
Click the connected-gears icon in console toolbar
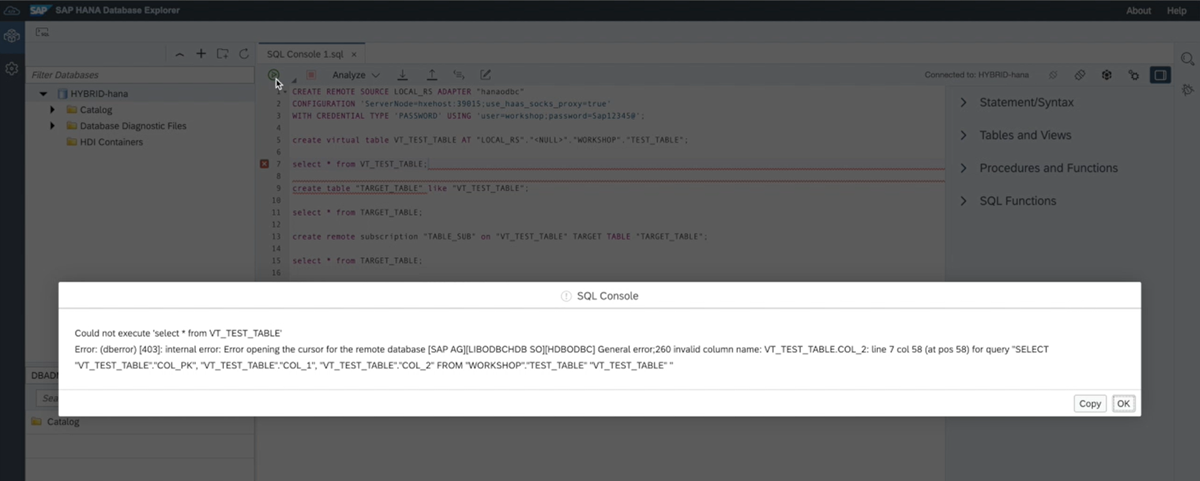[1133, 75]
